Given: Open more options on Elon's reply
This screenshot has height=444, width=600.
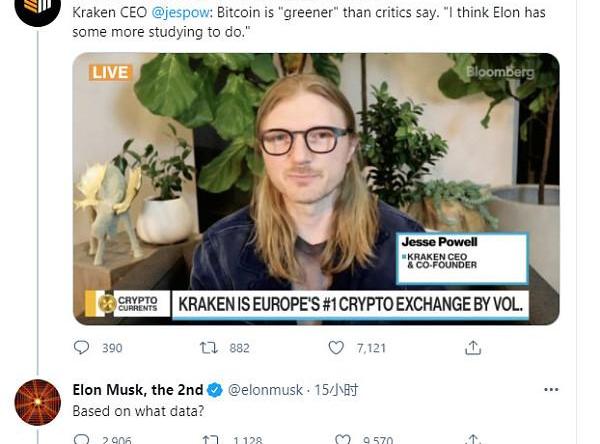Looking at the screenshot, I should tap(551, 390).
